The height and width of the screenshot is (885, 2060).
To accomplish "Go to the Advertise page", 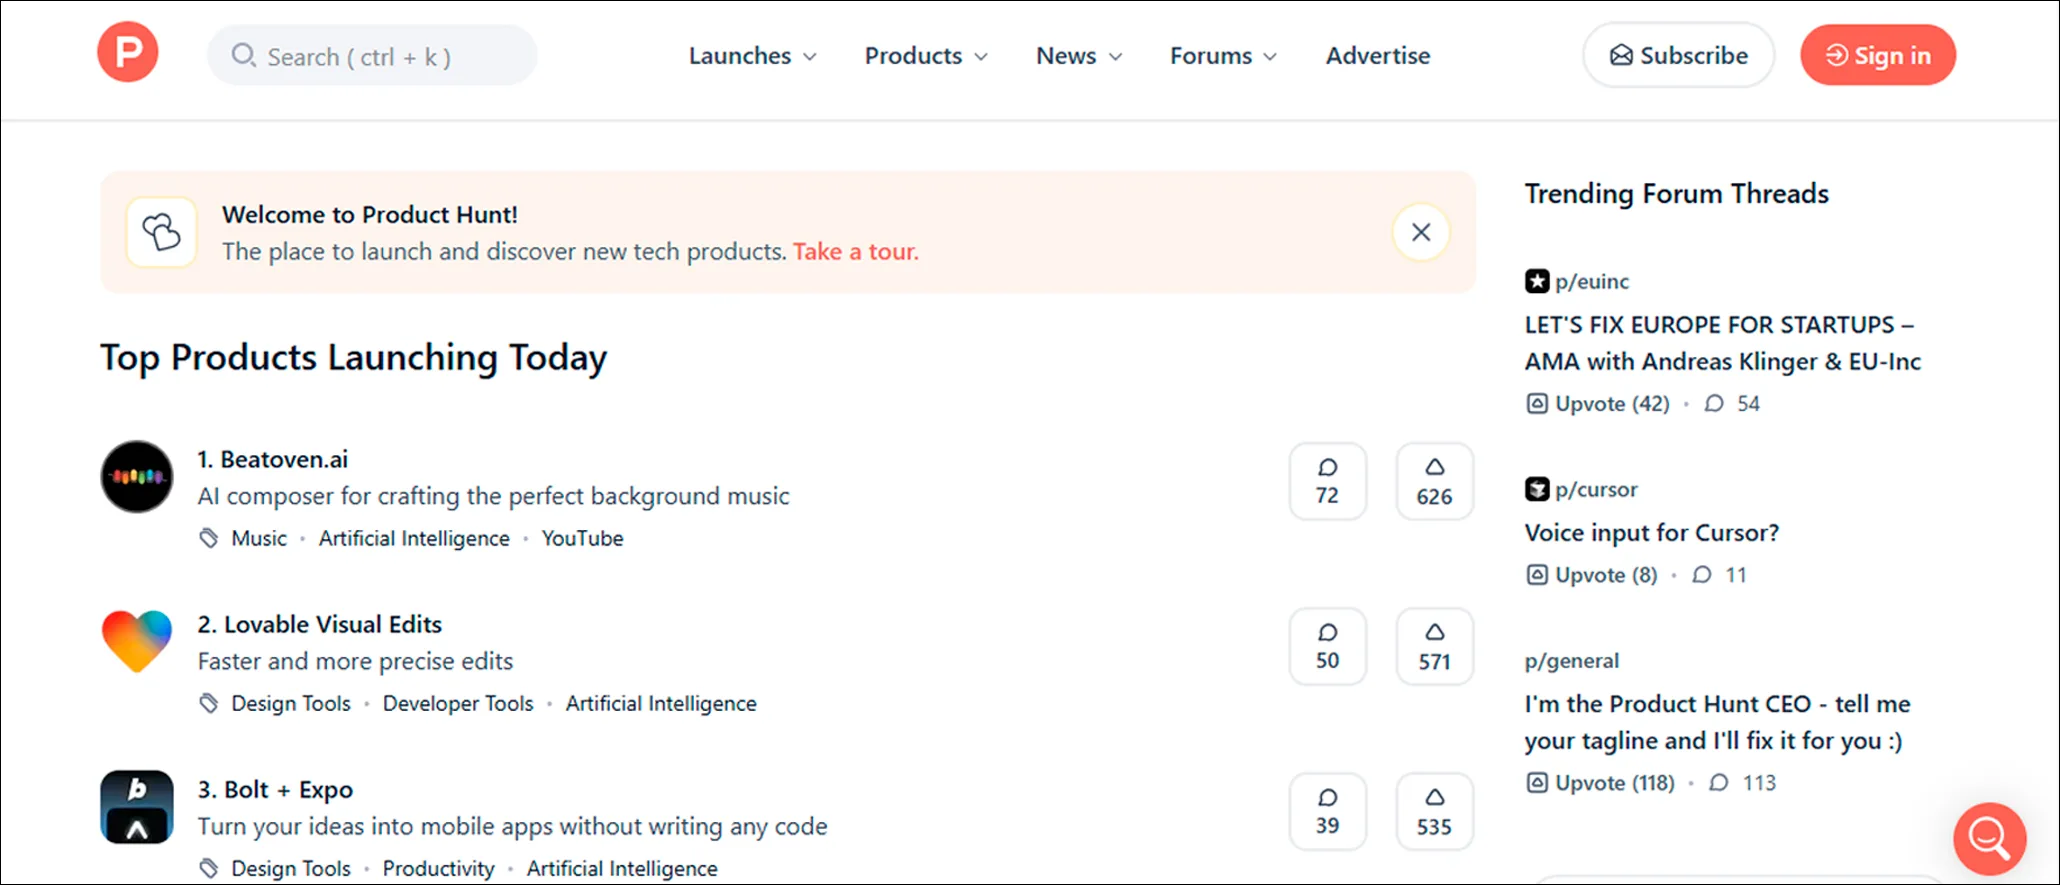I will click(1378, 56).
